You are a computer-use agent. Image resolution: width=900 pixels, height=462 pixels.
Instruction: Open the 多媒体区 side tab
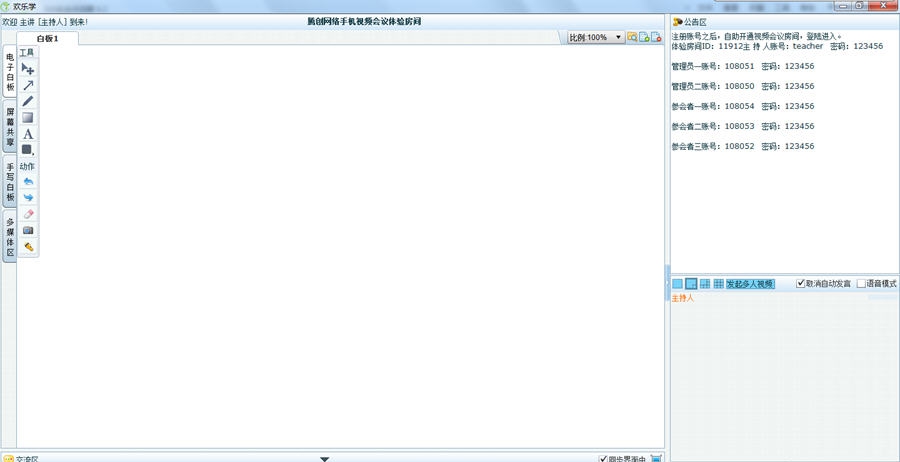point(10,236)
